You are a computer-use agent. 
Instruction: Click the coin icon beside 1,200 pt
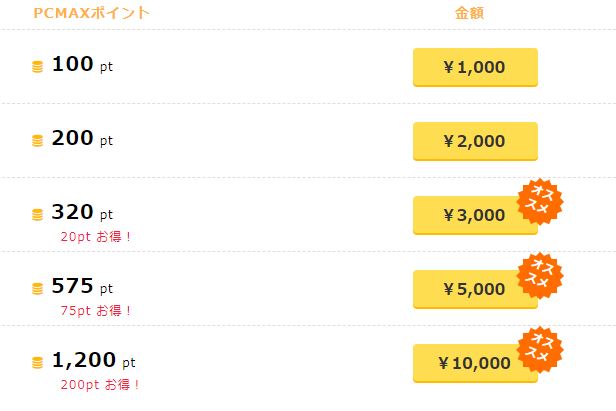coord(38,363)
